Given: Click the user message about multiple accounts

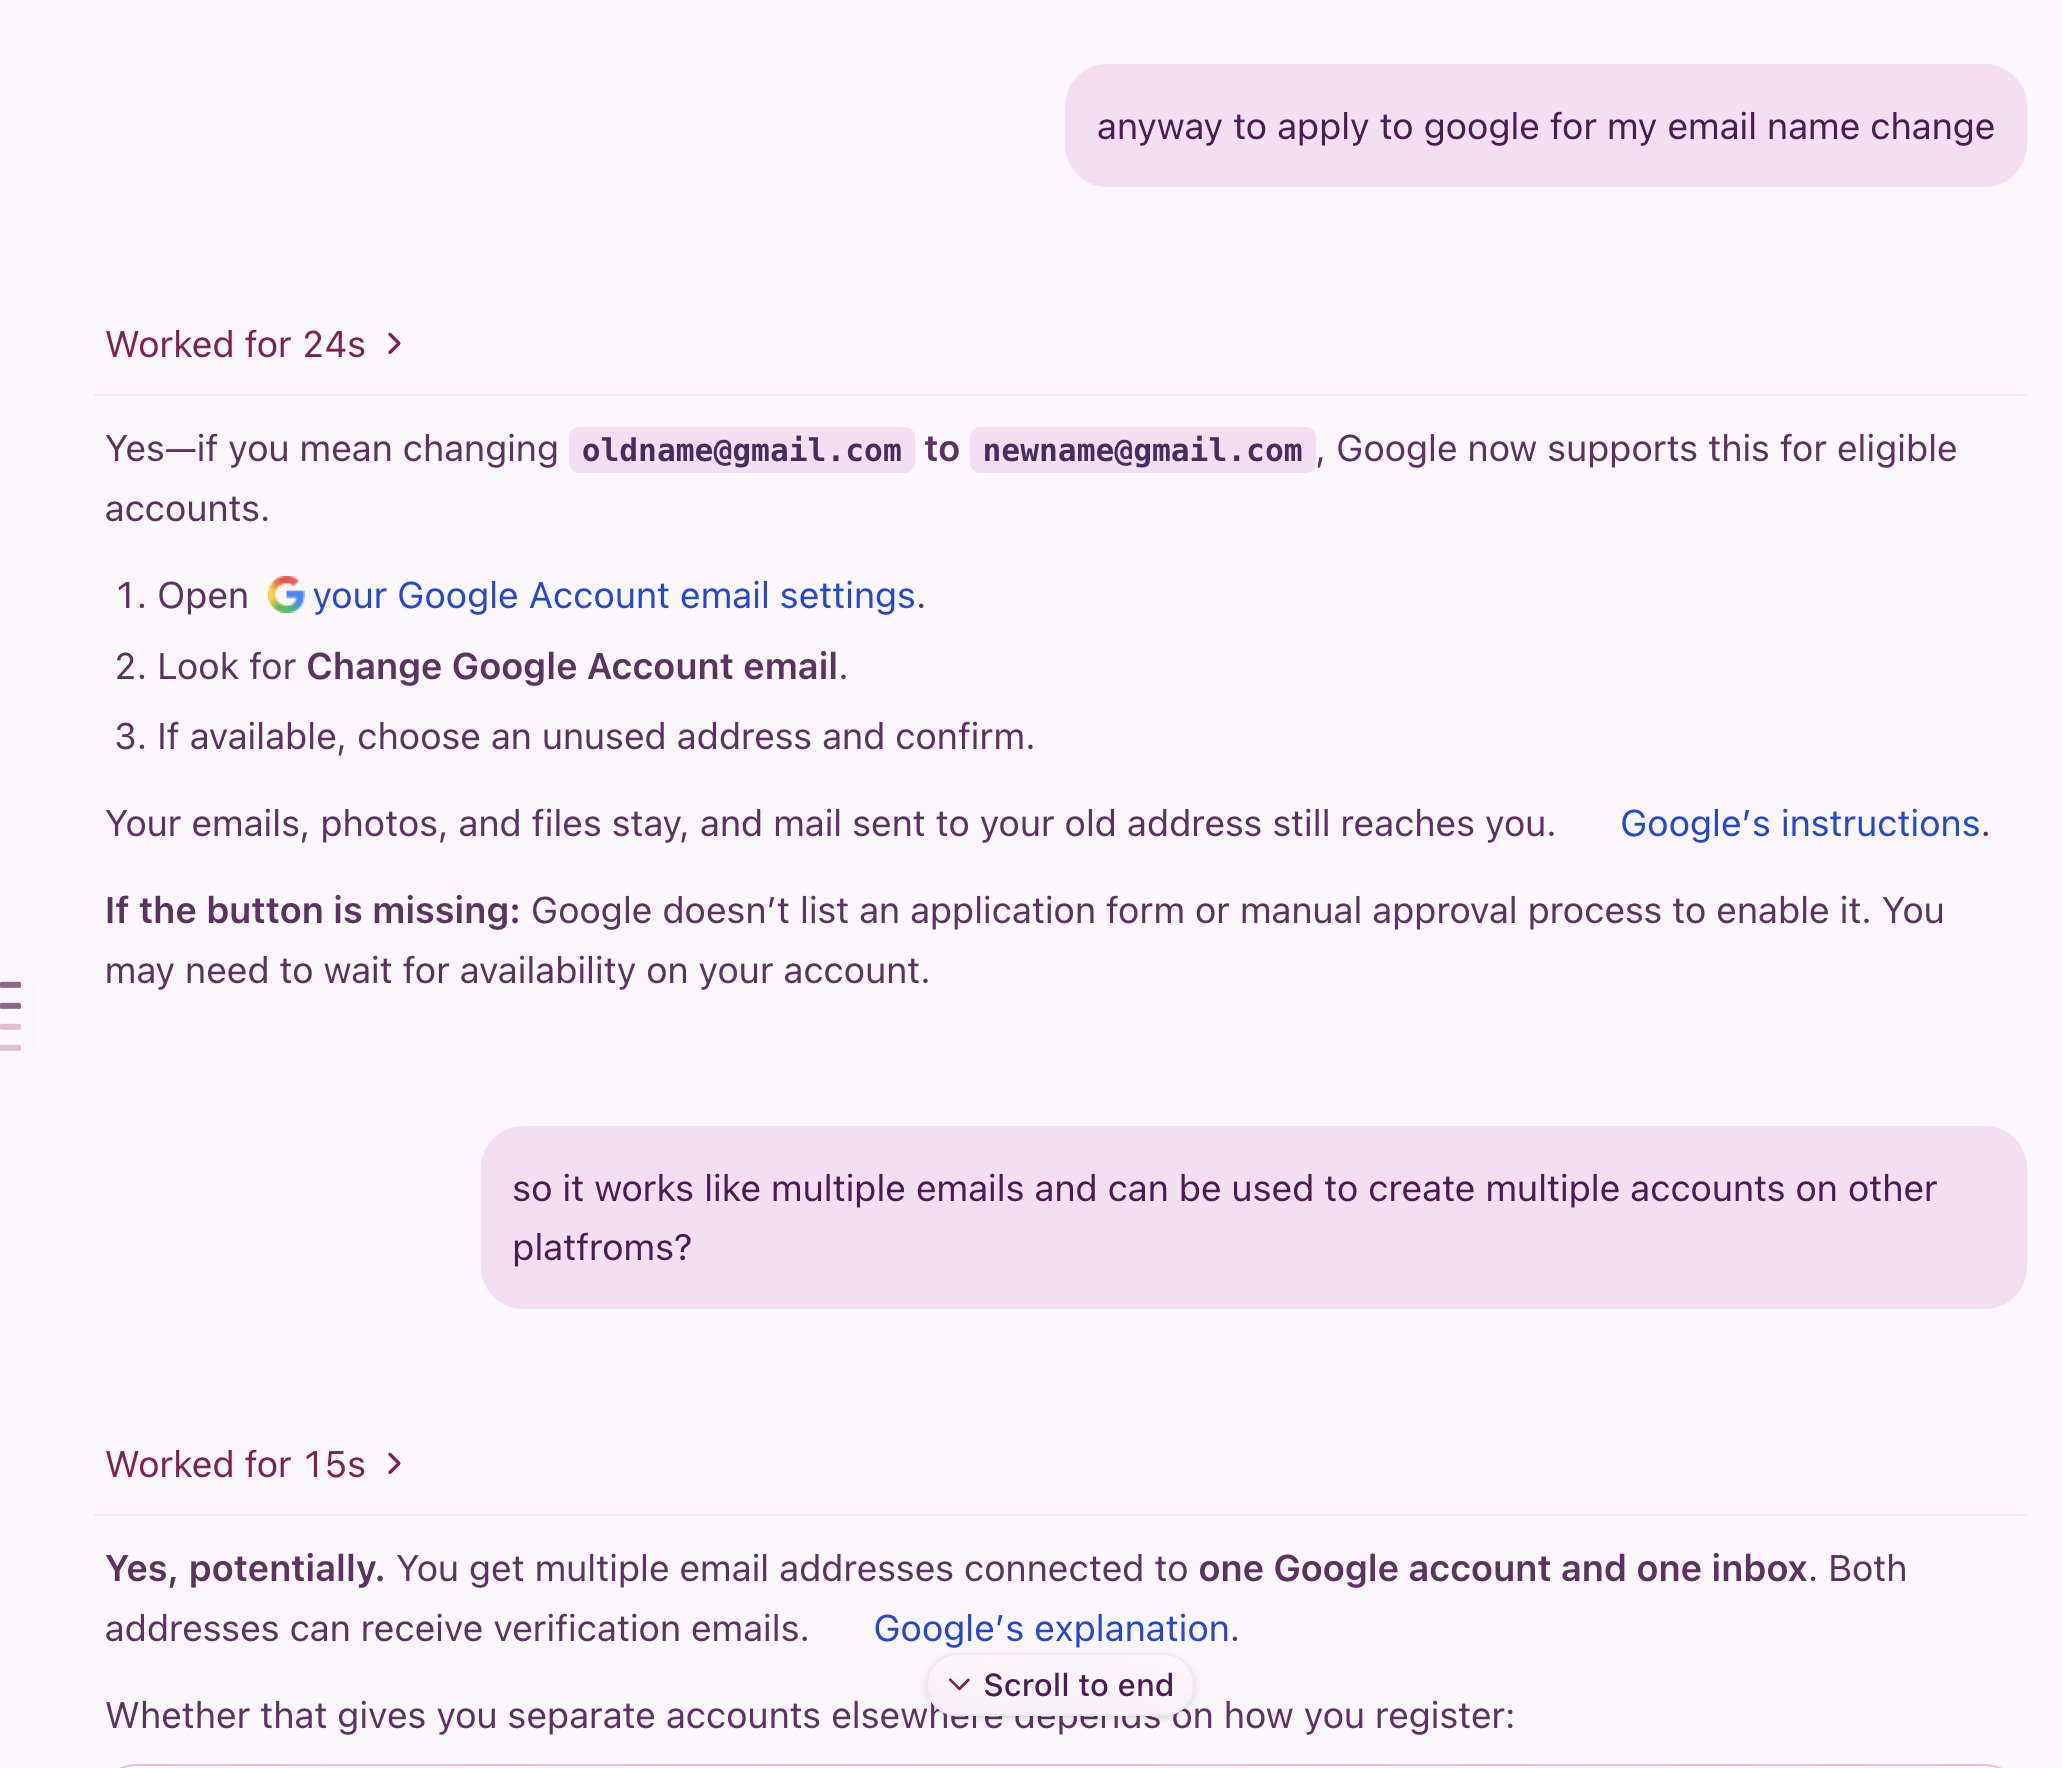Looking at the screenshot, I should [x=1253, y=1217].
